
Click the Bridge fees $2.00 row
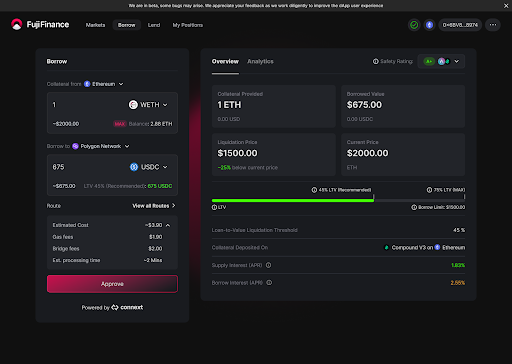[x=107, y=249]
